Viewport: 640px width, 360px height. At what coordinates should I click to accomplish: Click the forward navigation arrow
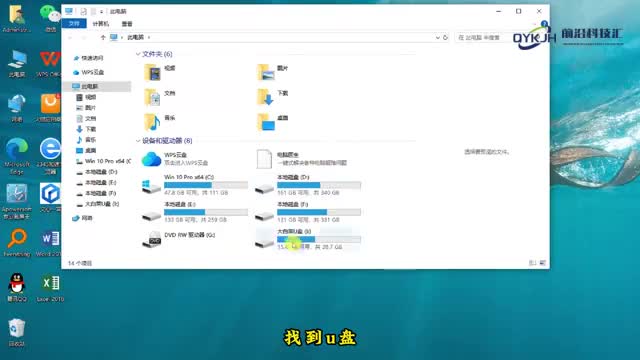(x=84, y=38)
